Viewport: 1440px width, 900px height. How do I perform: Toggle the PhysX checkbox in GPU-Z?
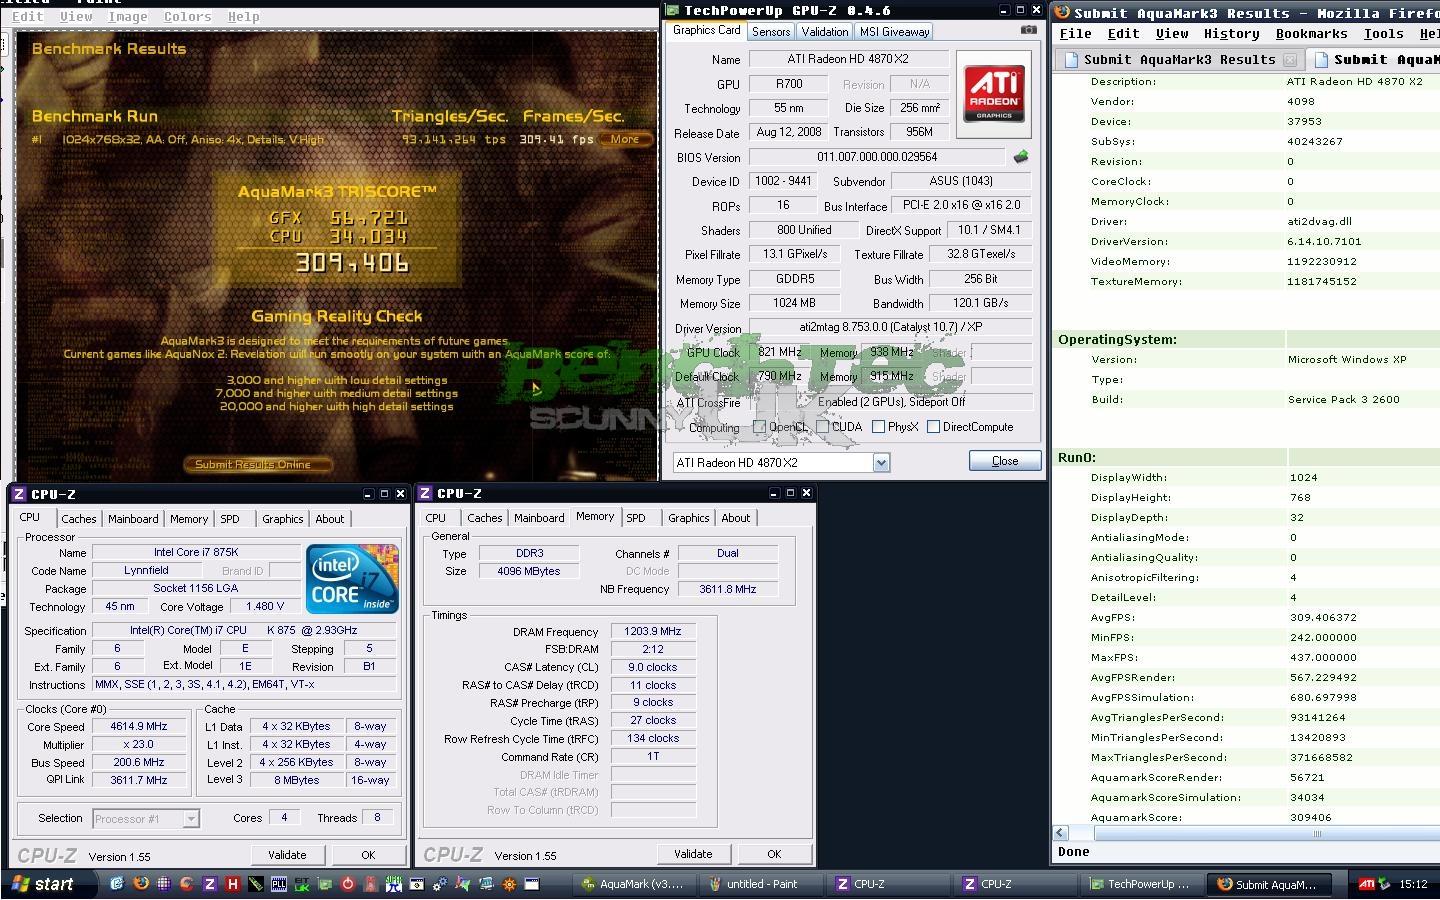point(878,427)
